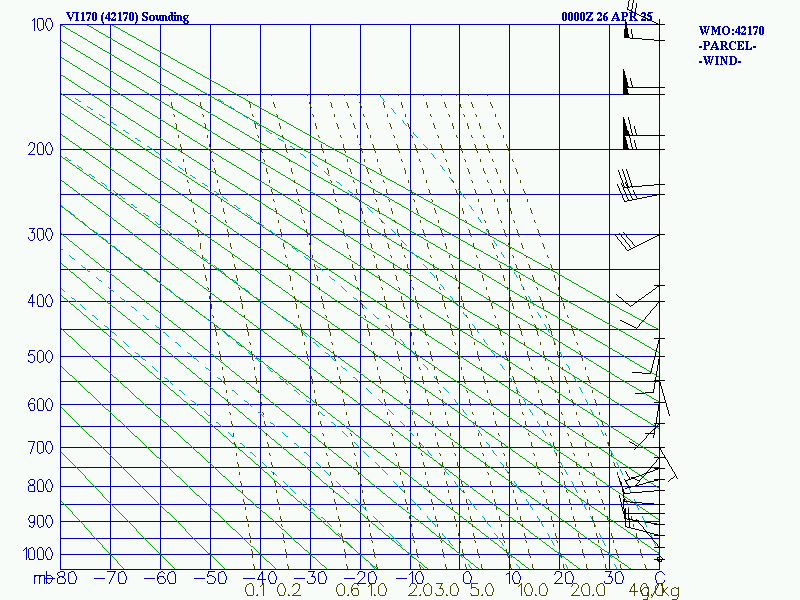Click the surface station circle below the wind barbs
This screenshot has height=600, width=800.
coord(659,559)
